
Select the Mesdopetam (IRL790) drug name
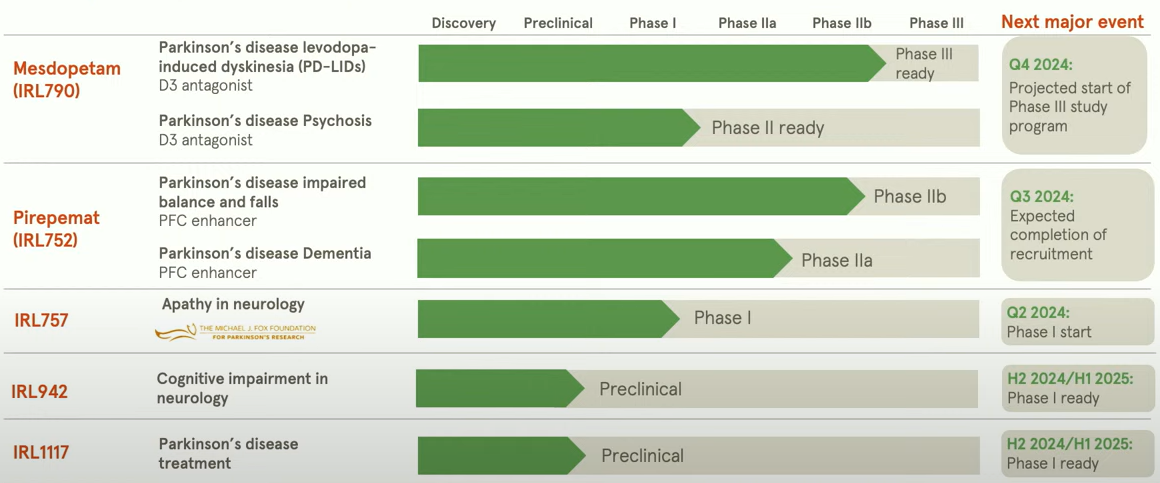(x=67, y=80)
